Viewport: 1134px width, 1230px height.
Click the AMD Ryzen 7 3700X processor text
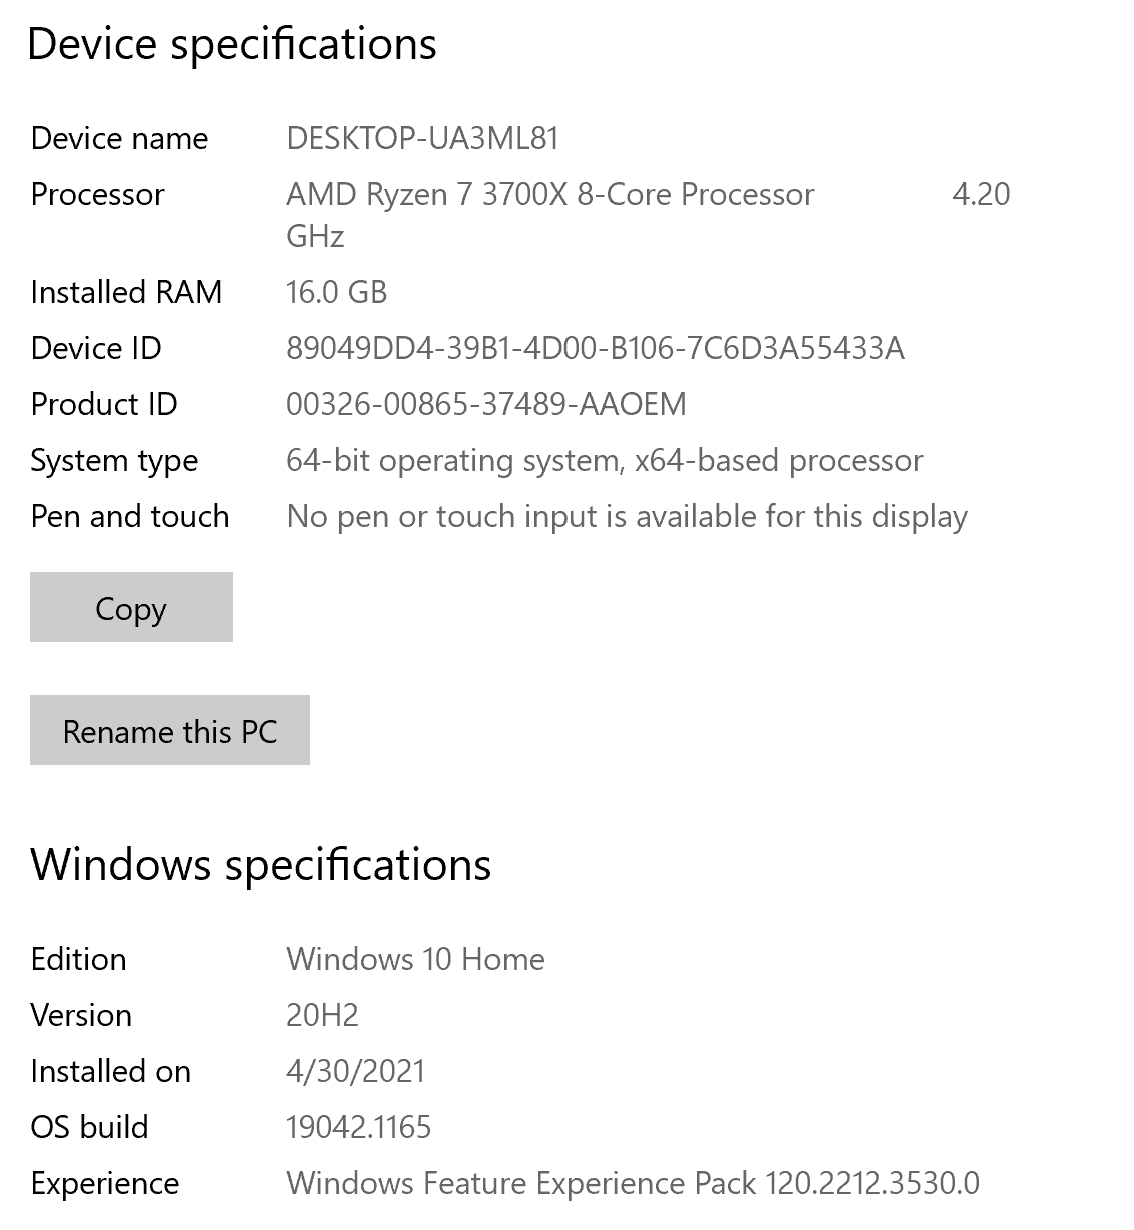(550, 194)
